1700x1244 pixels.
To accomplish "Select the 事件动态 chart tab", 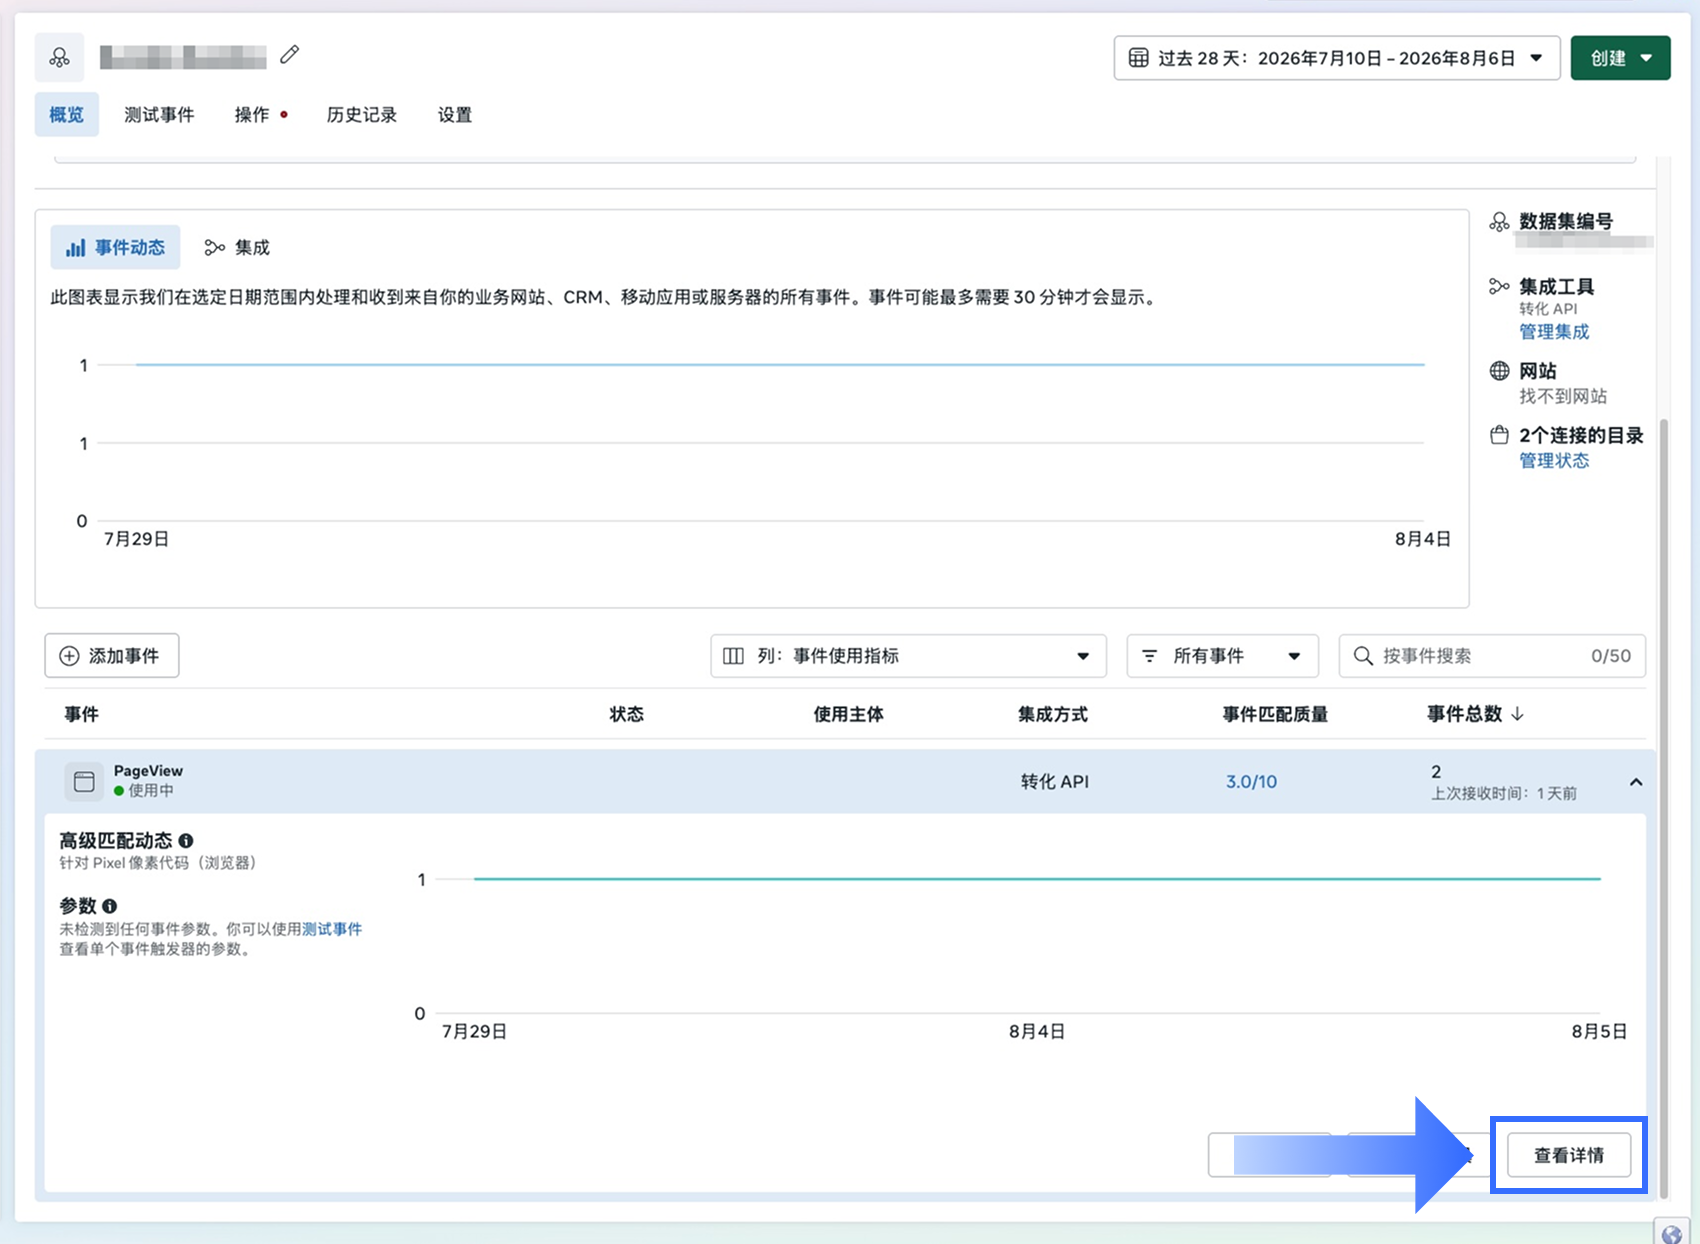I will (x=115, y=247).
